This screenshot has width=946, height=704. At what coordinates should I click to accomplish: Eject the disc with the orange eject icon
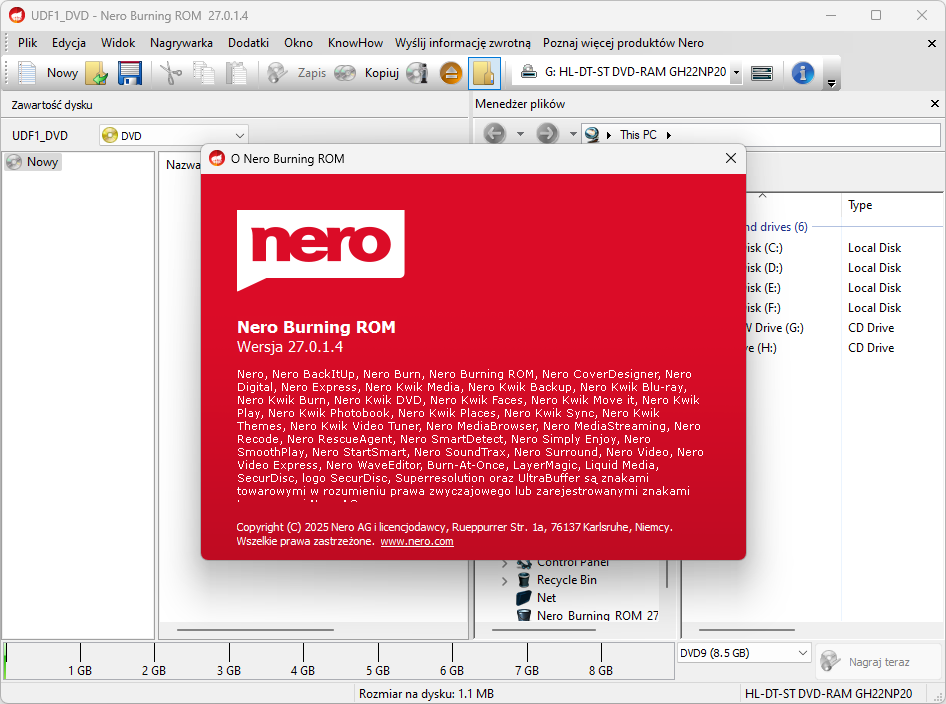click(x=451, y=73)
